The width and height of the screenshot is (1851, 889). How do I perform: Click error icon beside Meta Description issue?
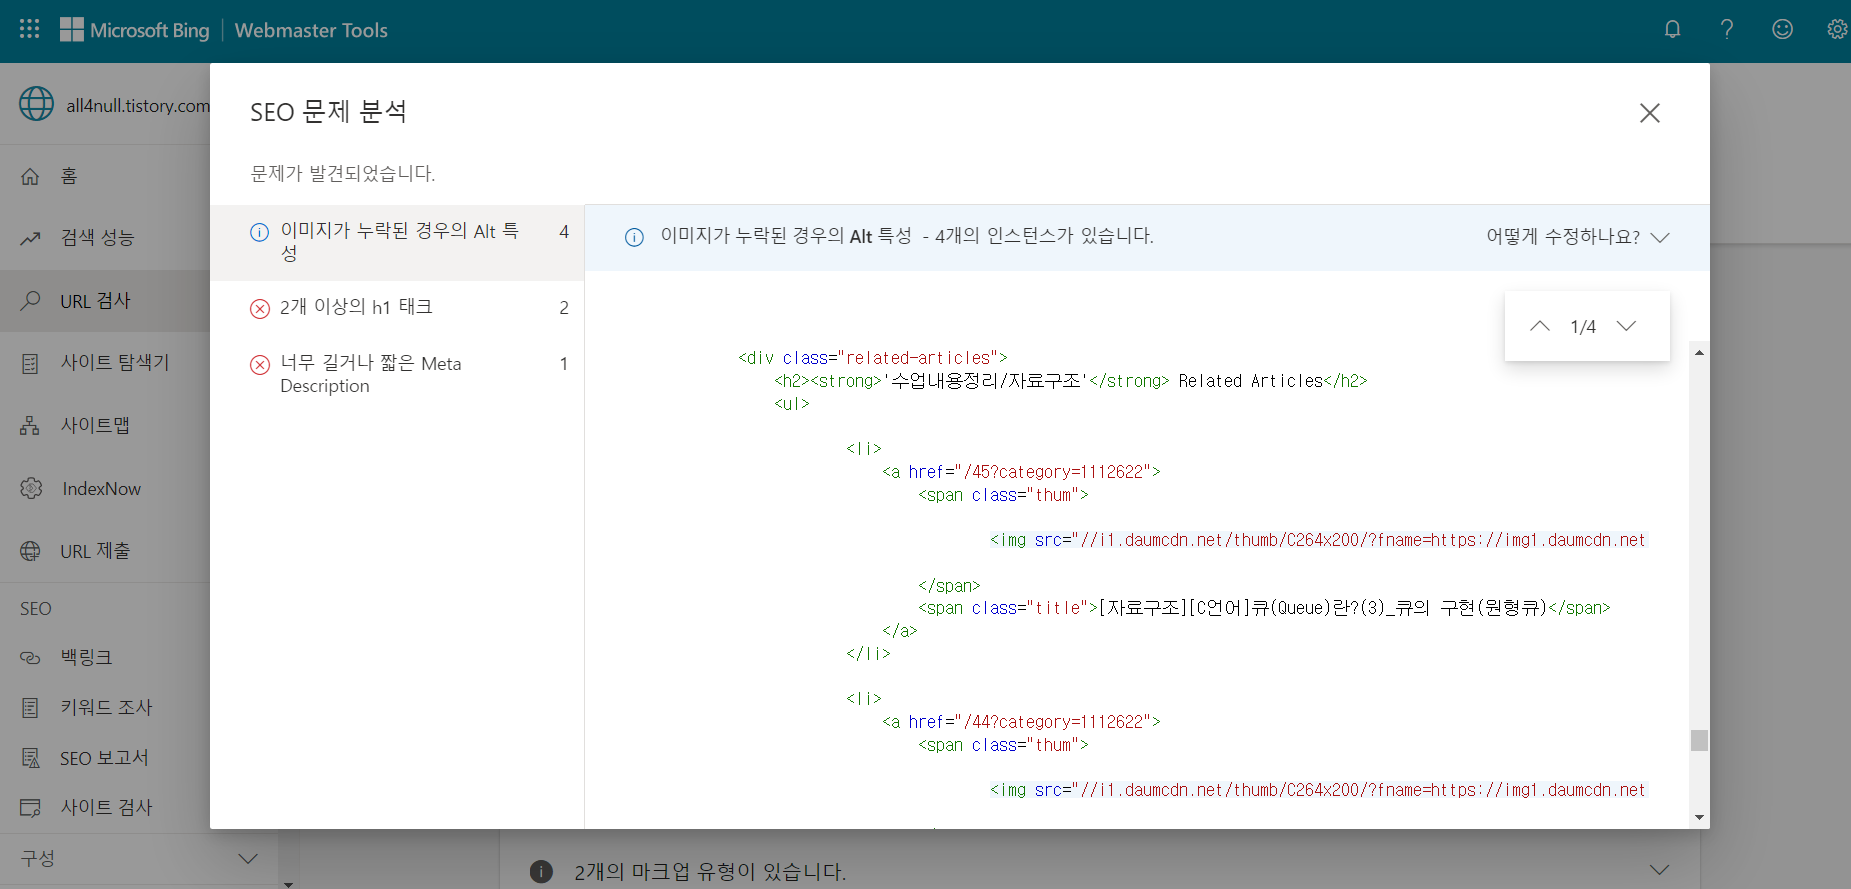[260, 364]
